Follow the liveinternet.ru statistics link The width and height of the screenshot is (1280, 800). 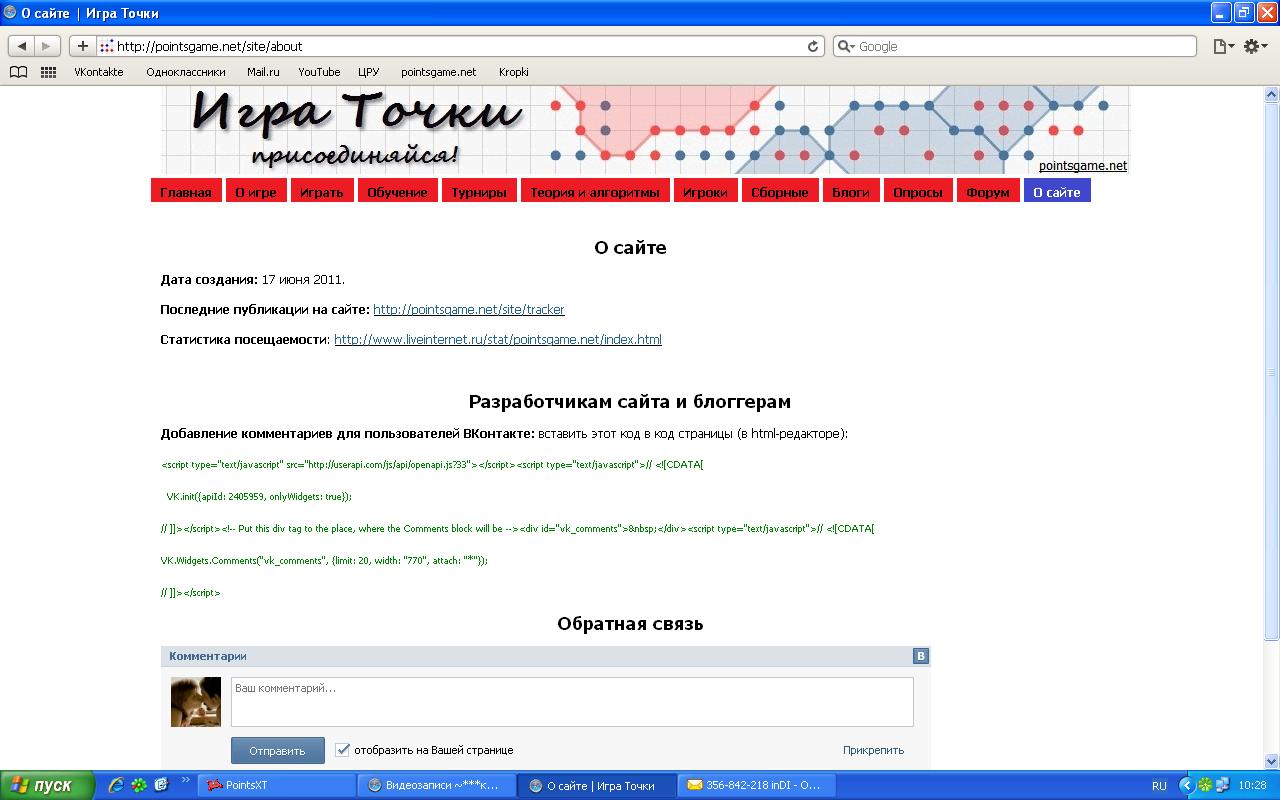click(x=498, y=340)
